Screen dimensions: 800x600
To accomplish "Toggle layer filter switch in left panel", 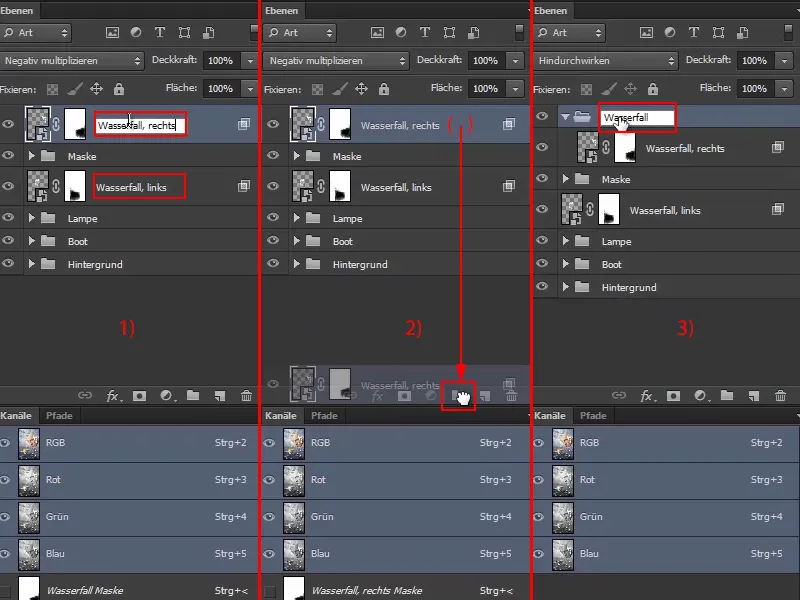I will tap(254, 32).
